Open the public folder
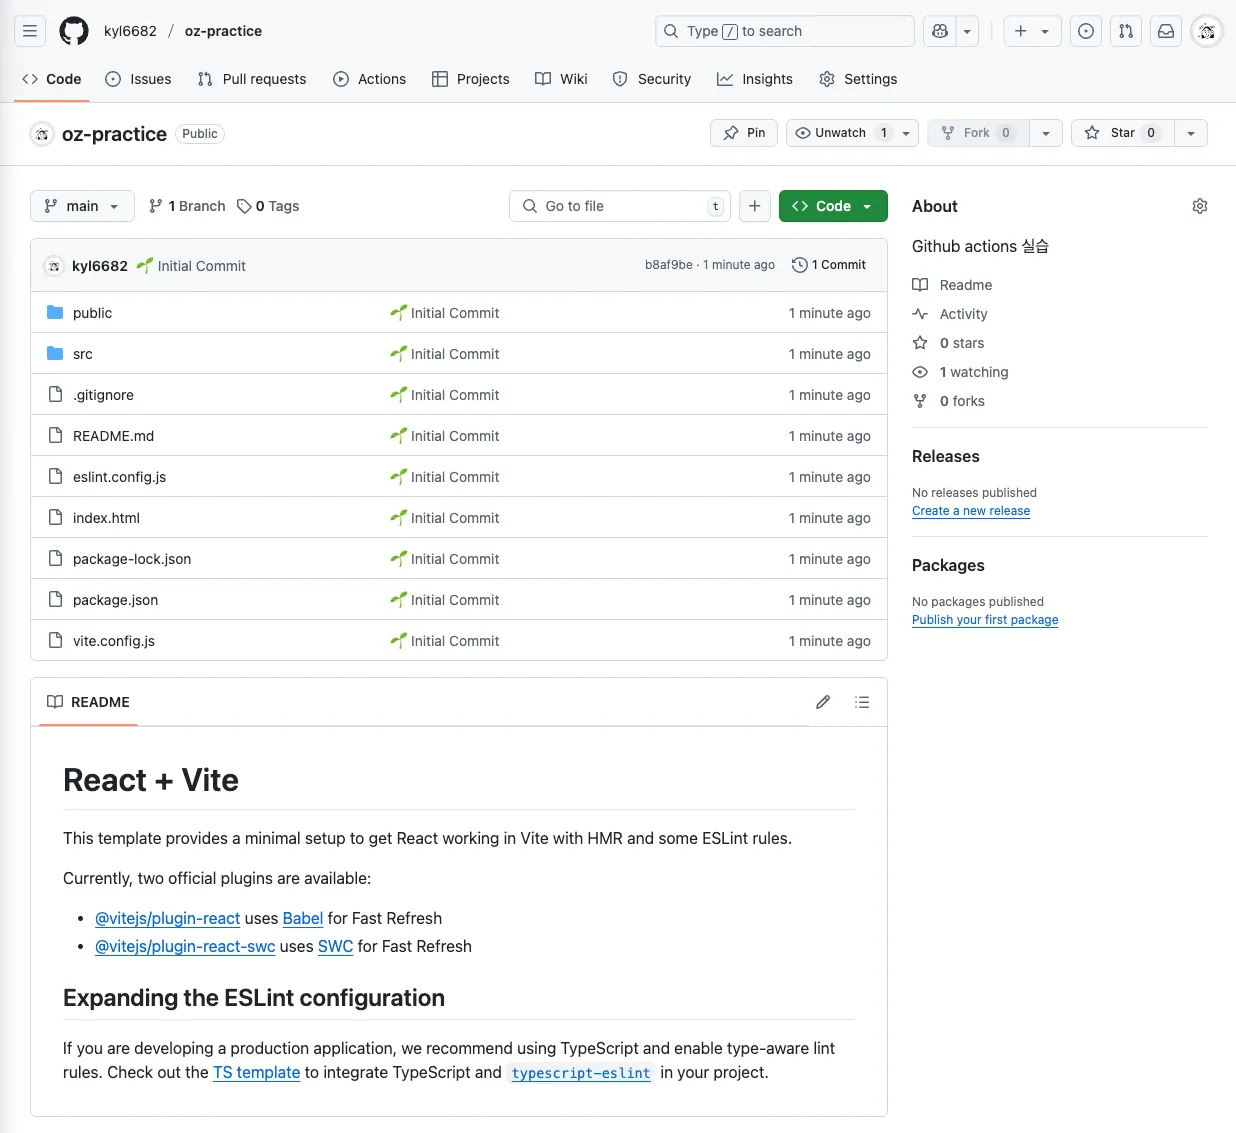The height and width of the screenshot is (1133, 1236). [x=92, y=313]
